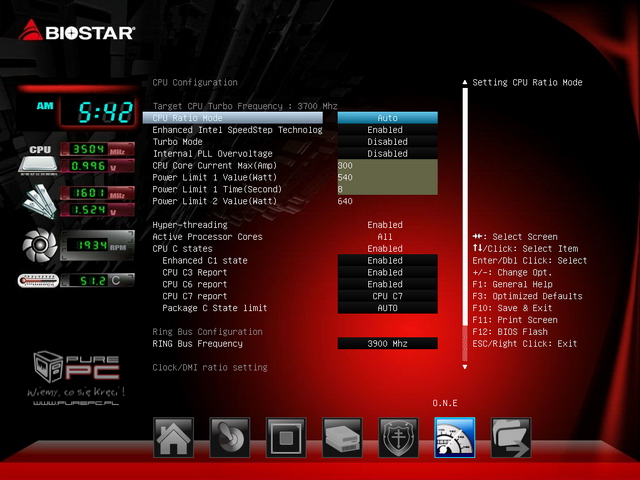640x480 pixels.
Task: Click the mouse-shaped Advanced settings icon
Action: [x=229, y=438]
